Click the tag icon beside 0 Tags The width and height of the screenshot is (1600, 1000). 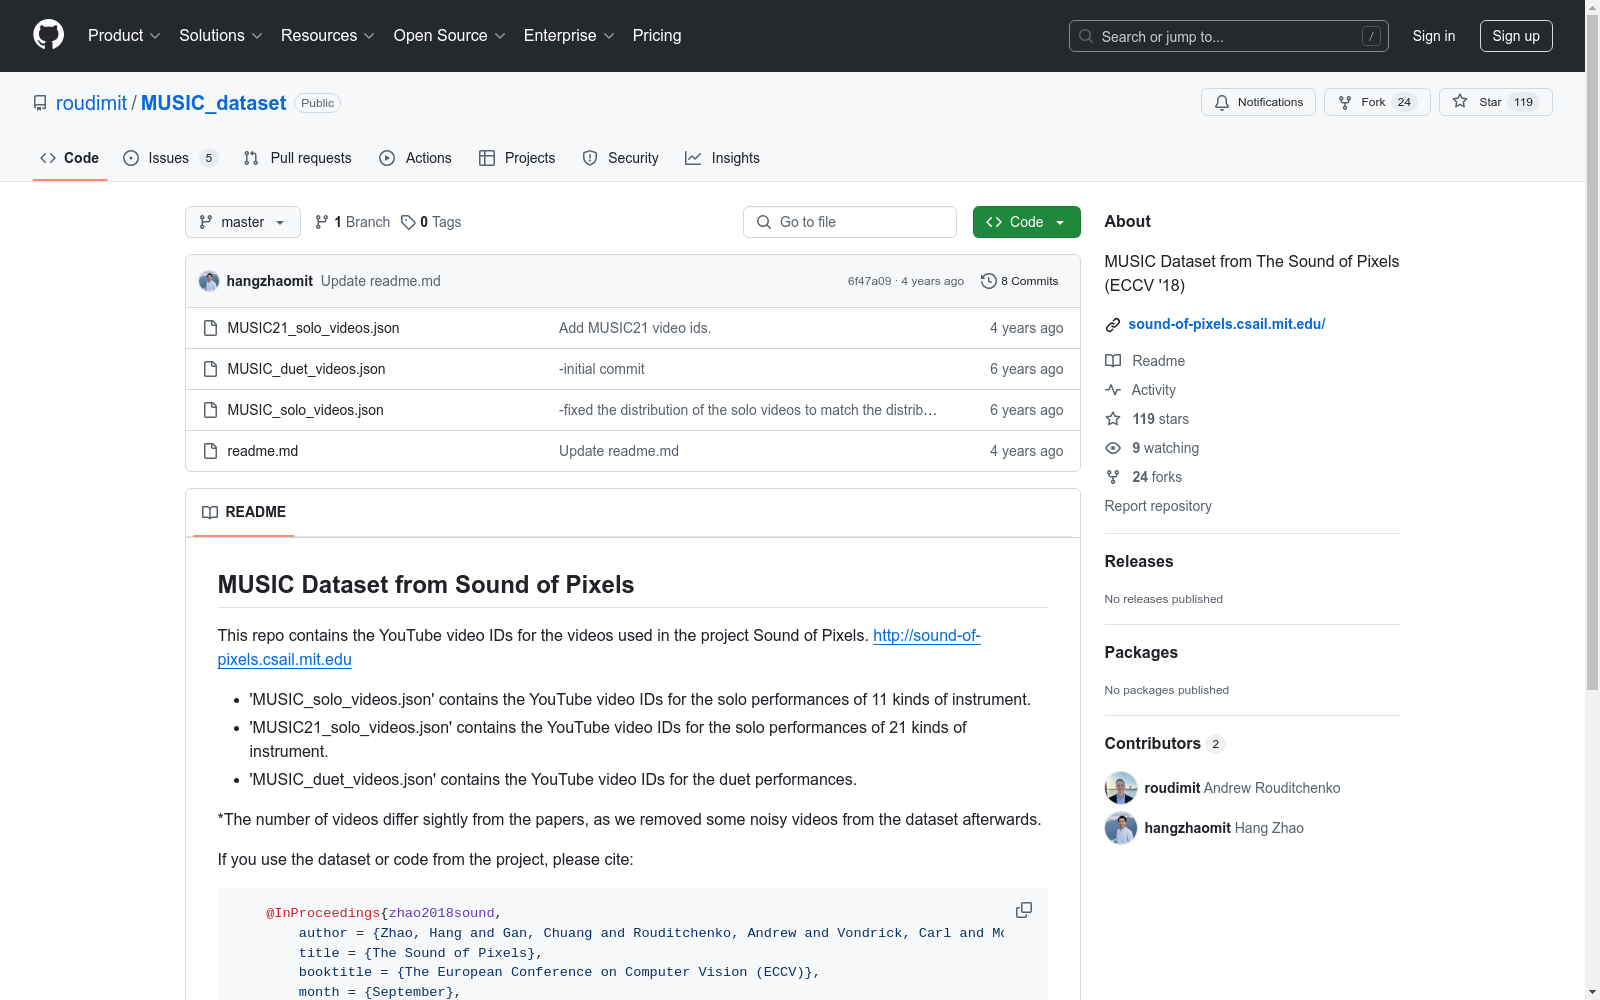pos(408,222)
